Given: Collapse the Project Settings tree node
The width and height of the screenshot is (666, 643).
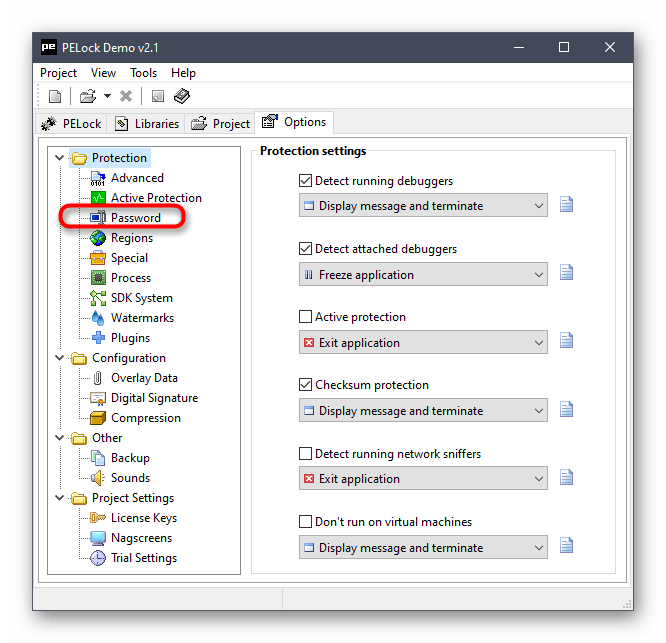Looking at the screenshot, I should coord(59,497).
